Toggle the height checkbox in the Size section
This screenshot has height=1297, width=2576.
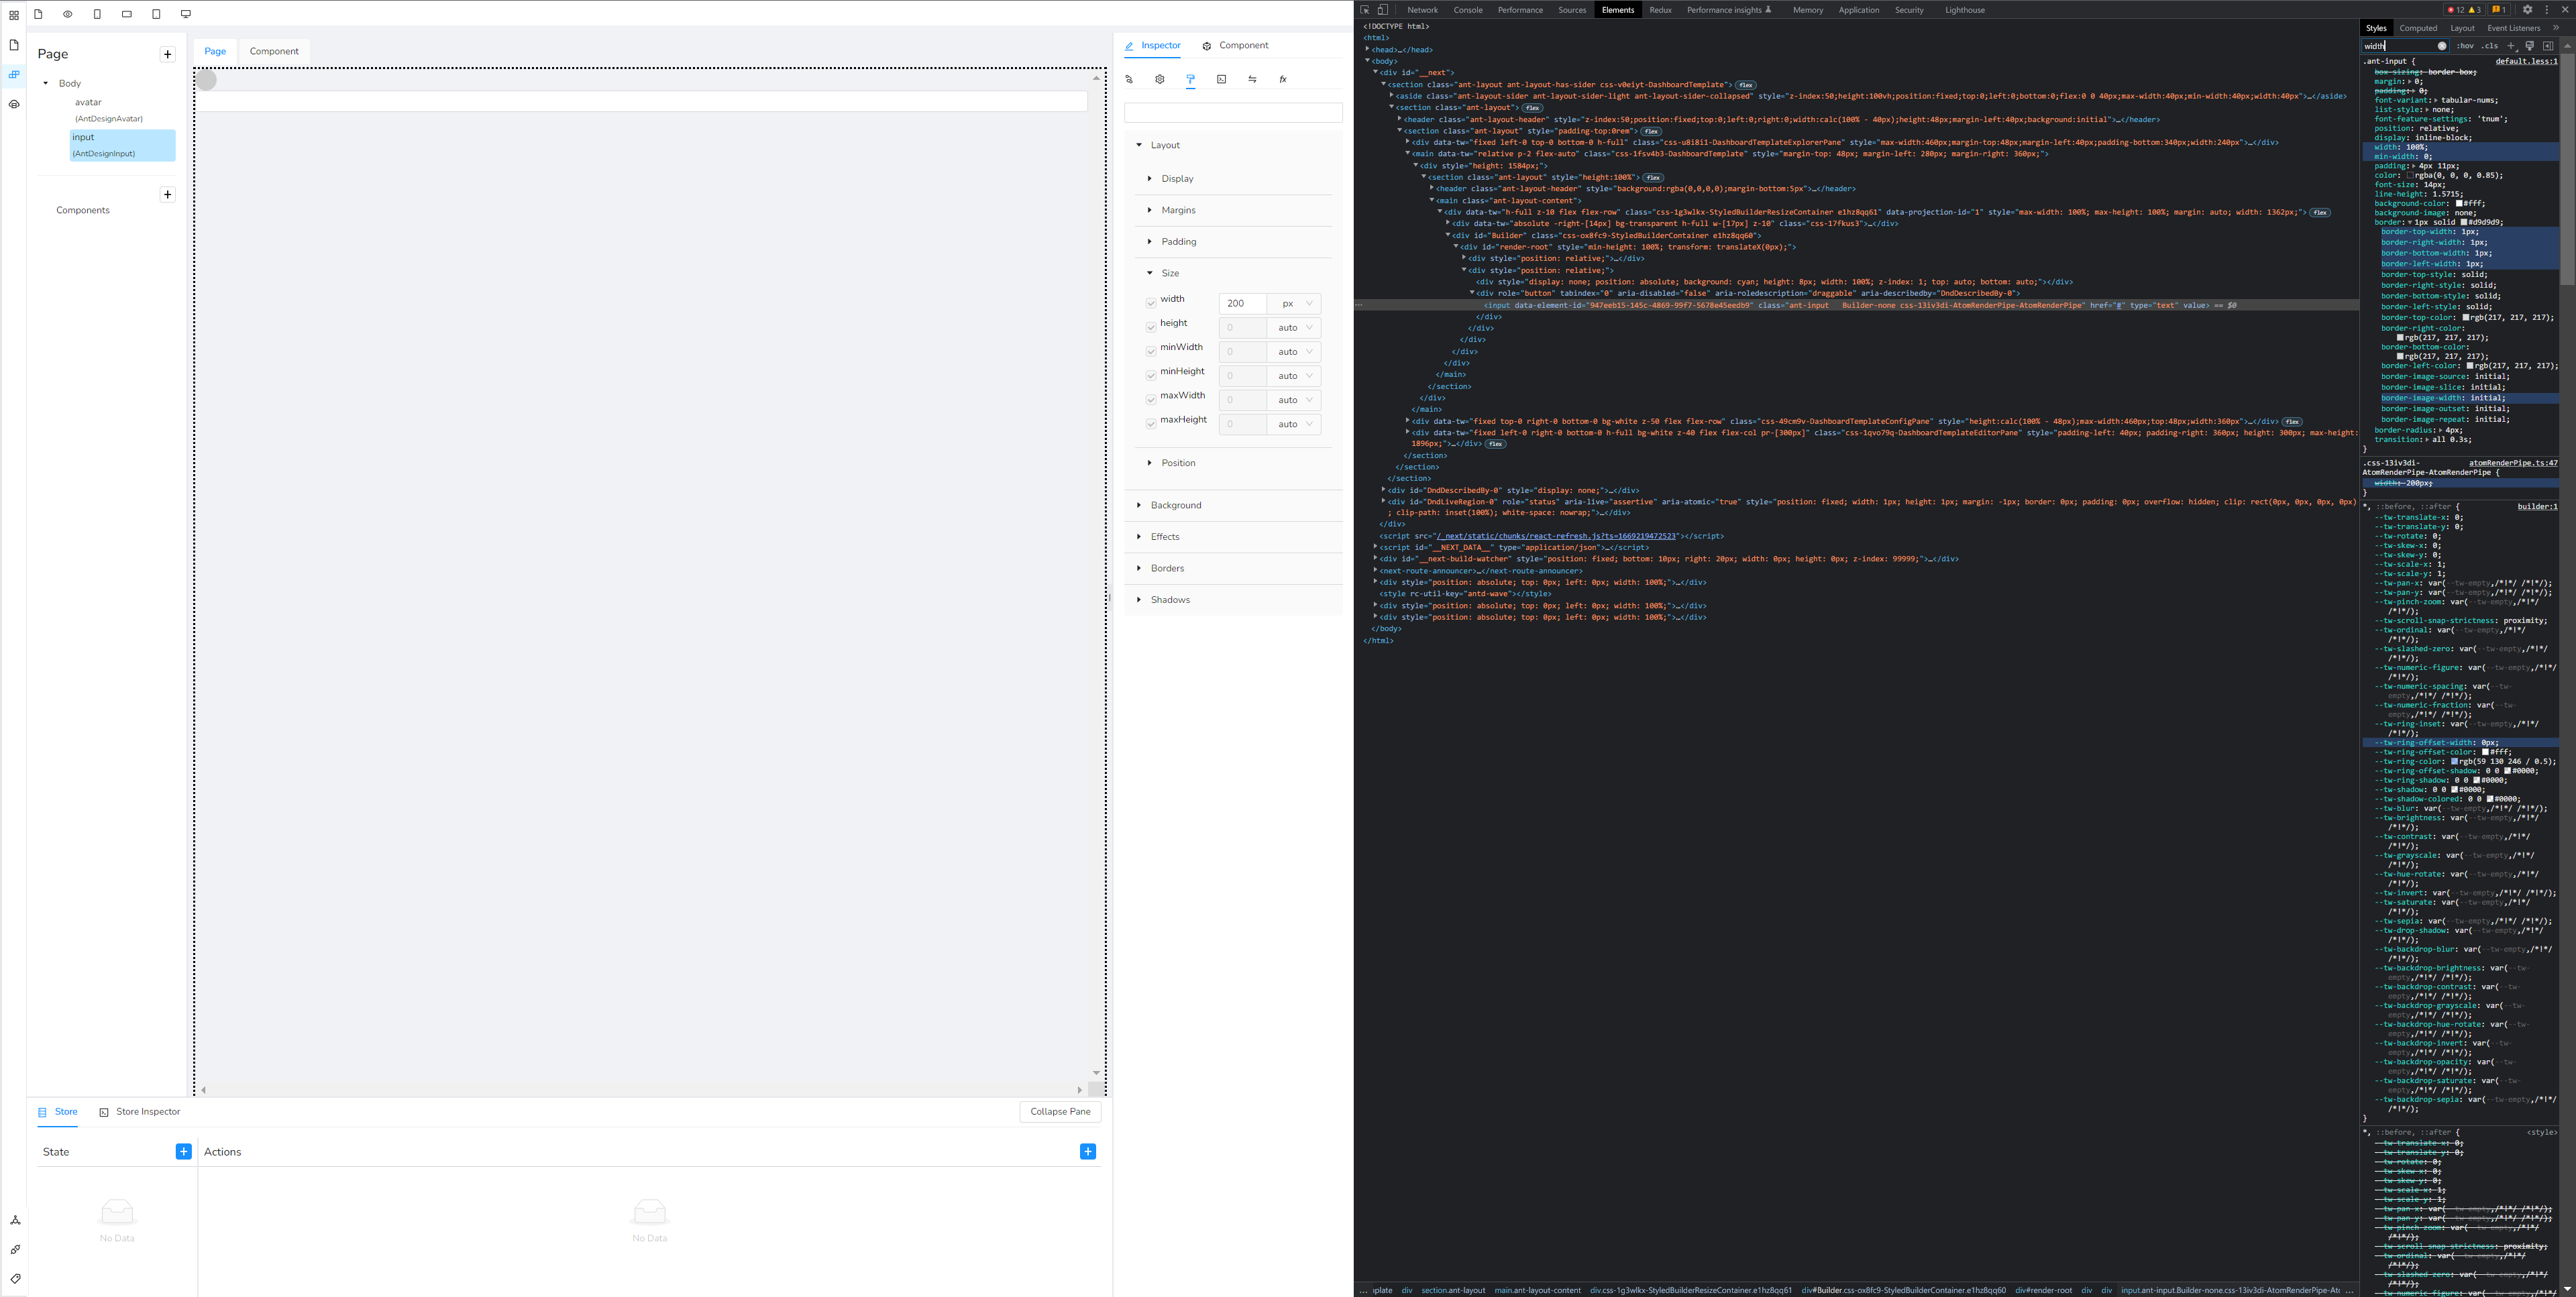(x=1151, y=327)
